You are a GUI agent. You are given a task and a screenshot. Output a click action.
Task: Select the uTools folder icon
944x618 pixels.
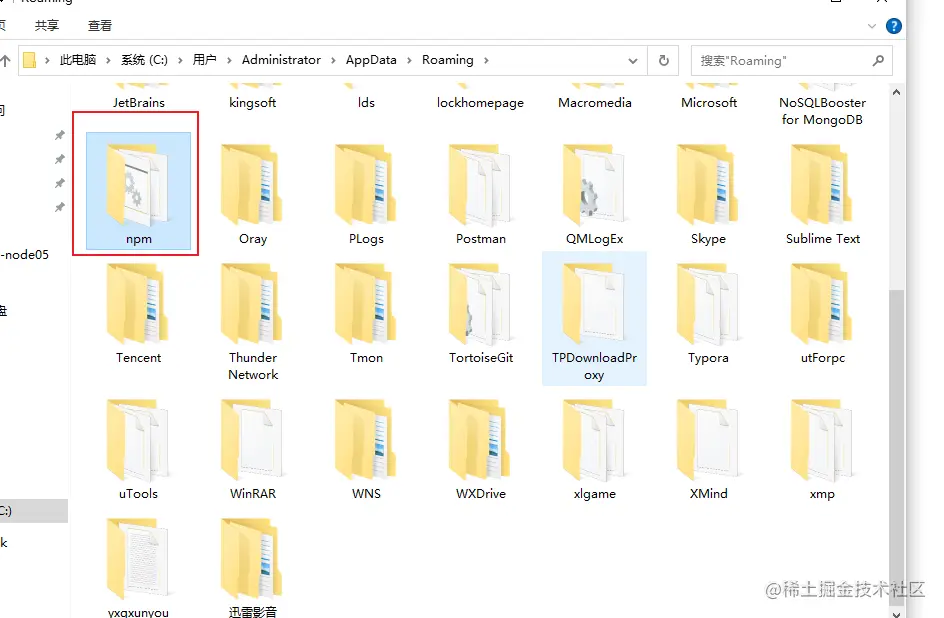click(x=138, y=440)
